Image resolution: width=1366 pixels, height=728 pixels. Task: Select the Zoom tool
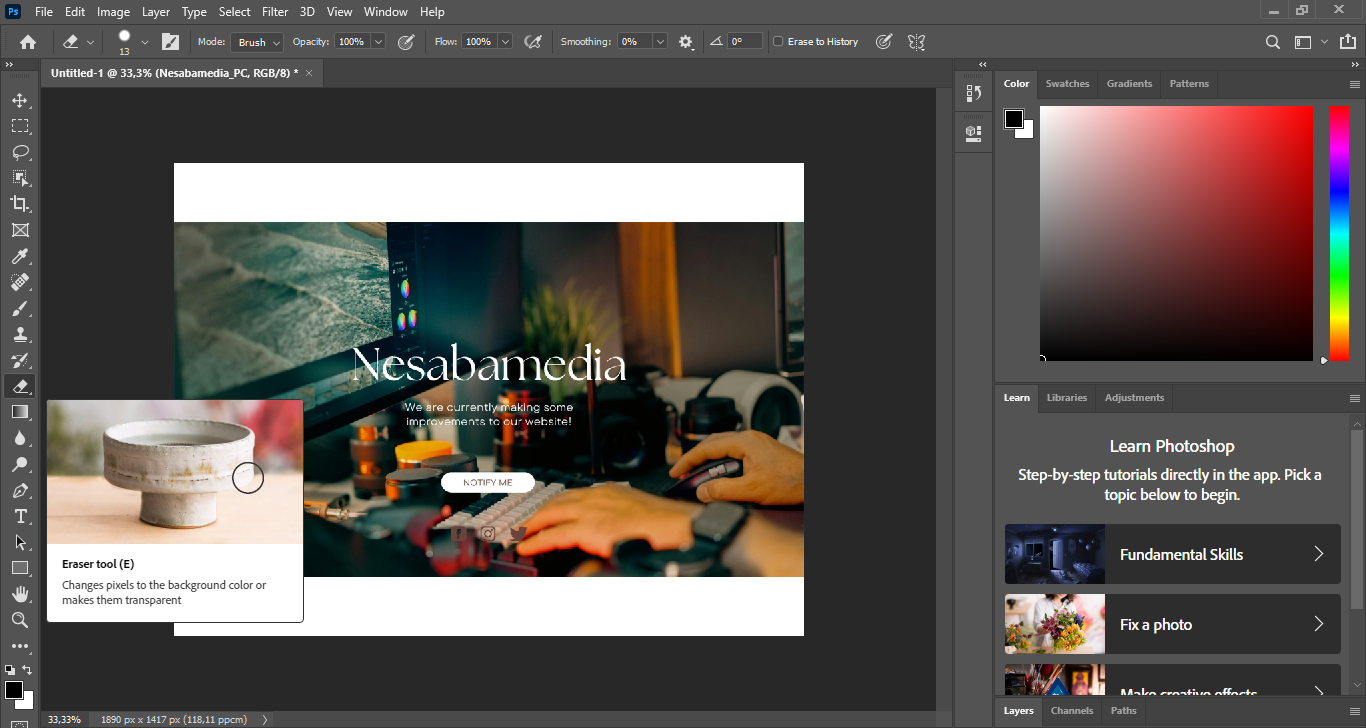coord(20,620)
